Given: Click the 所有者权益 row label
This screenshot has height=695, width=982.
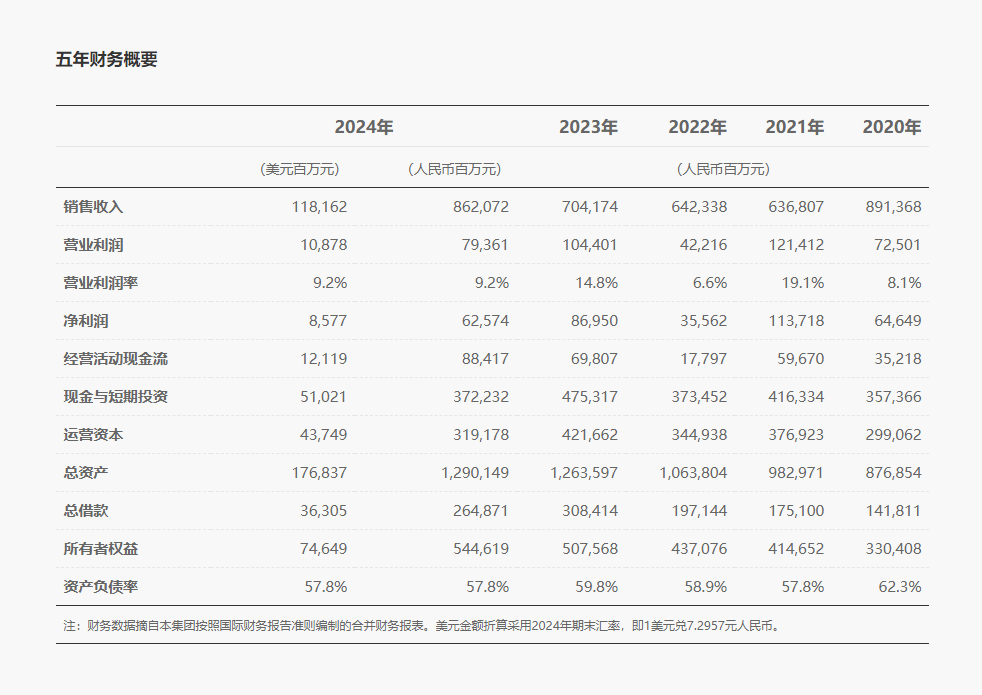Looking at the screenshot, I should [101, 549].
